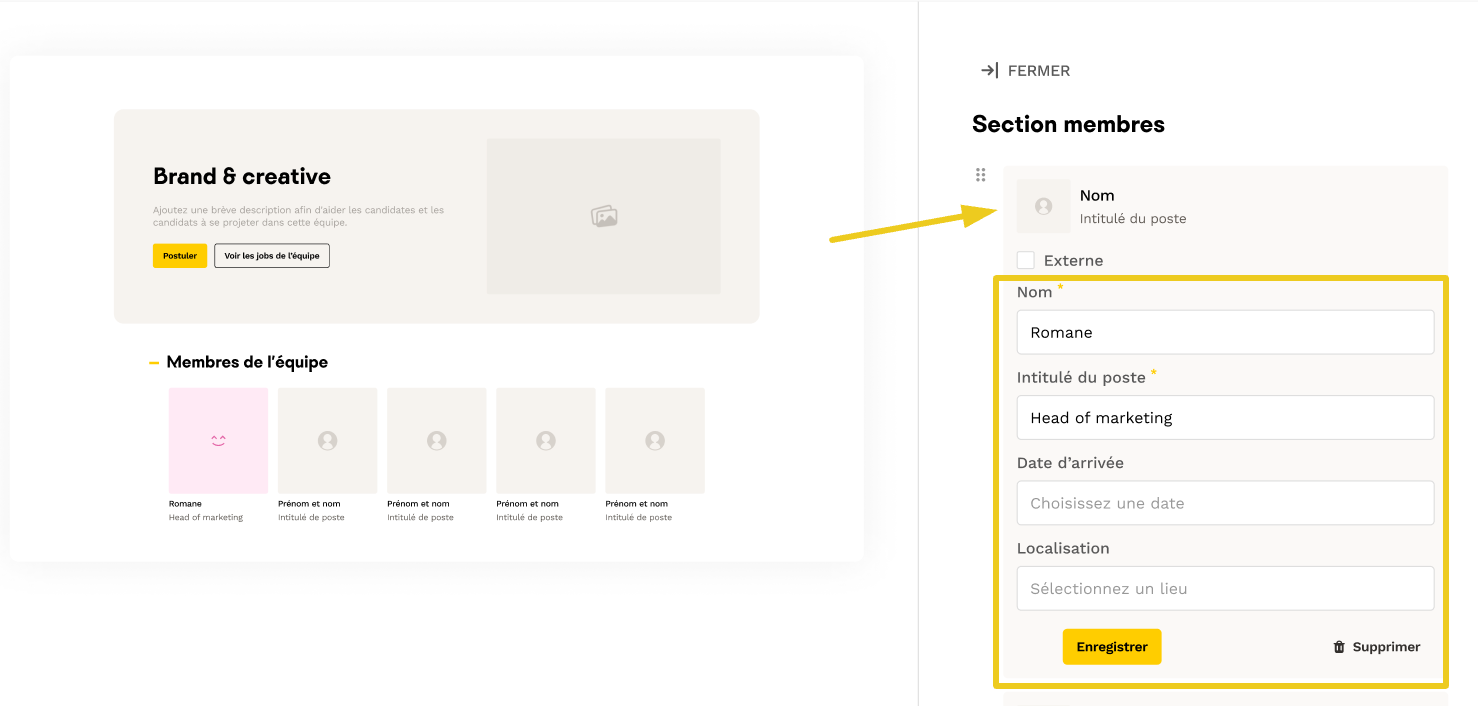
Task: Click Voir les jobs de l'équipe button
Action: [x=272, y=256]
